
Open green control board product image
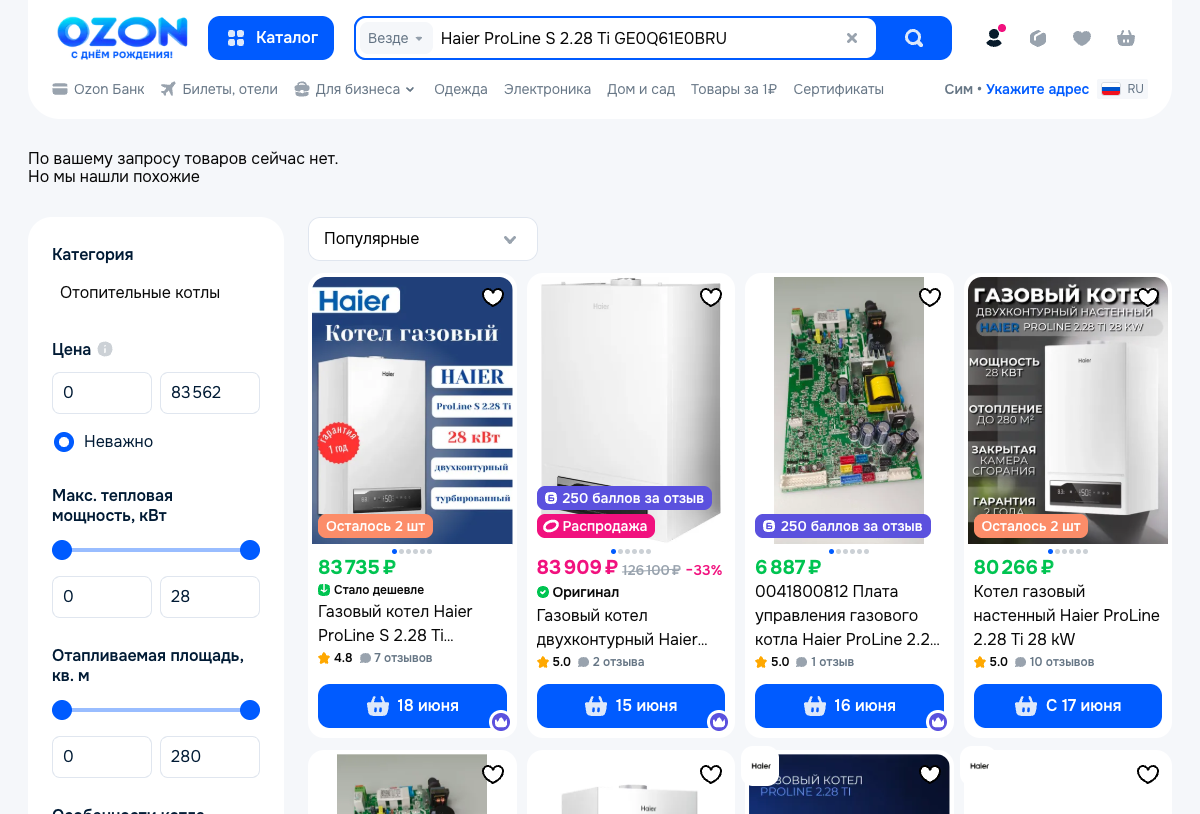849,410
